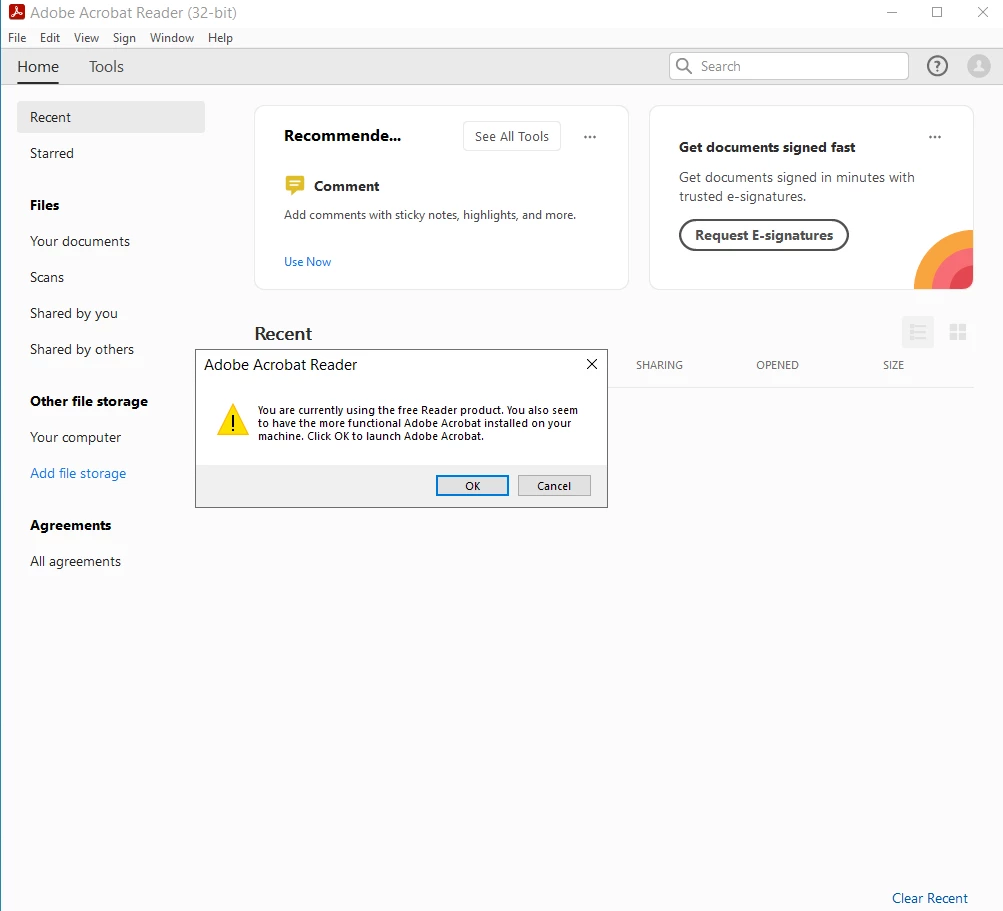Switch to the Home tab
This screenshot has width=1003, height=911.
[x=38, y=67]
